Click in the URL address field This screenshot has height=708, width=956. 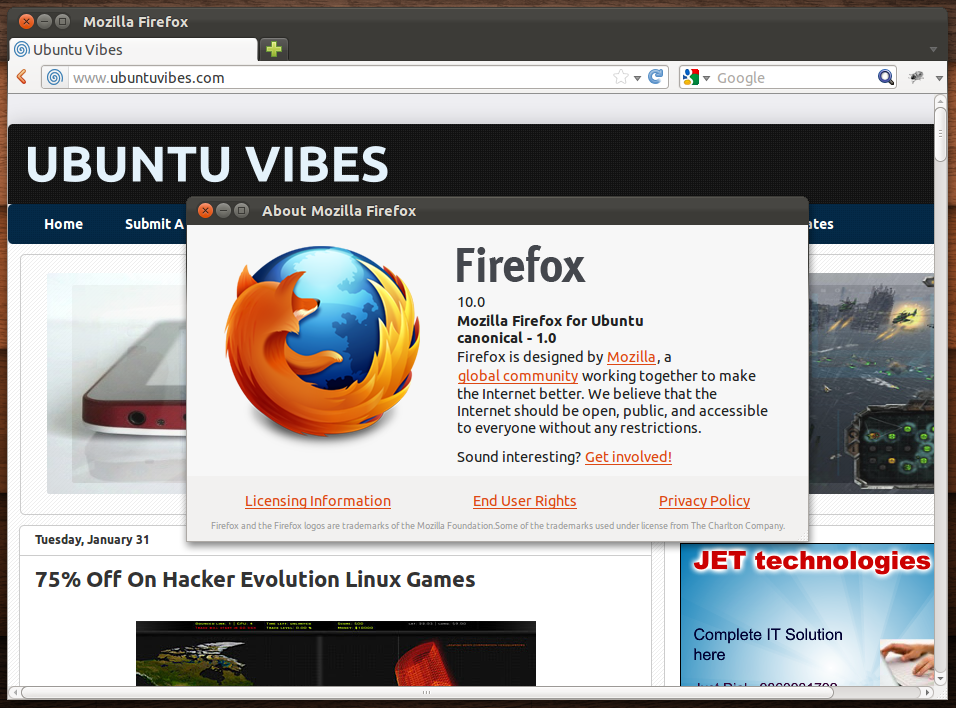[x=341, y=77]
